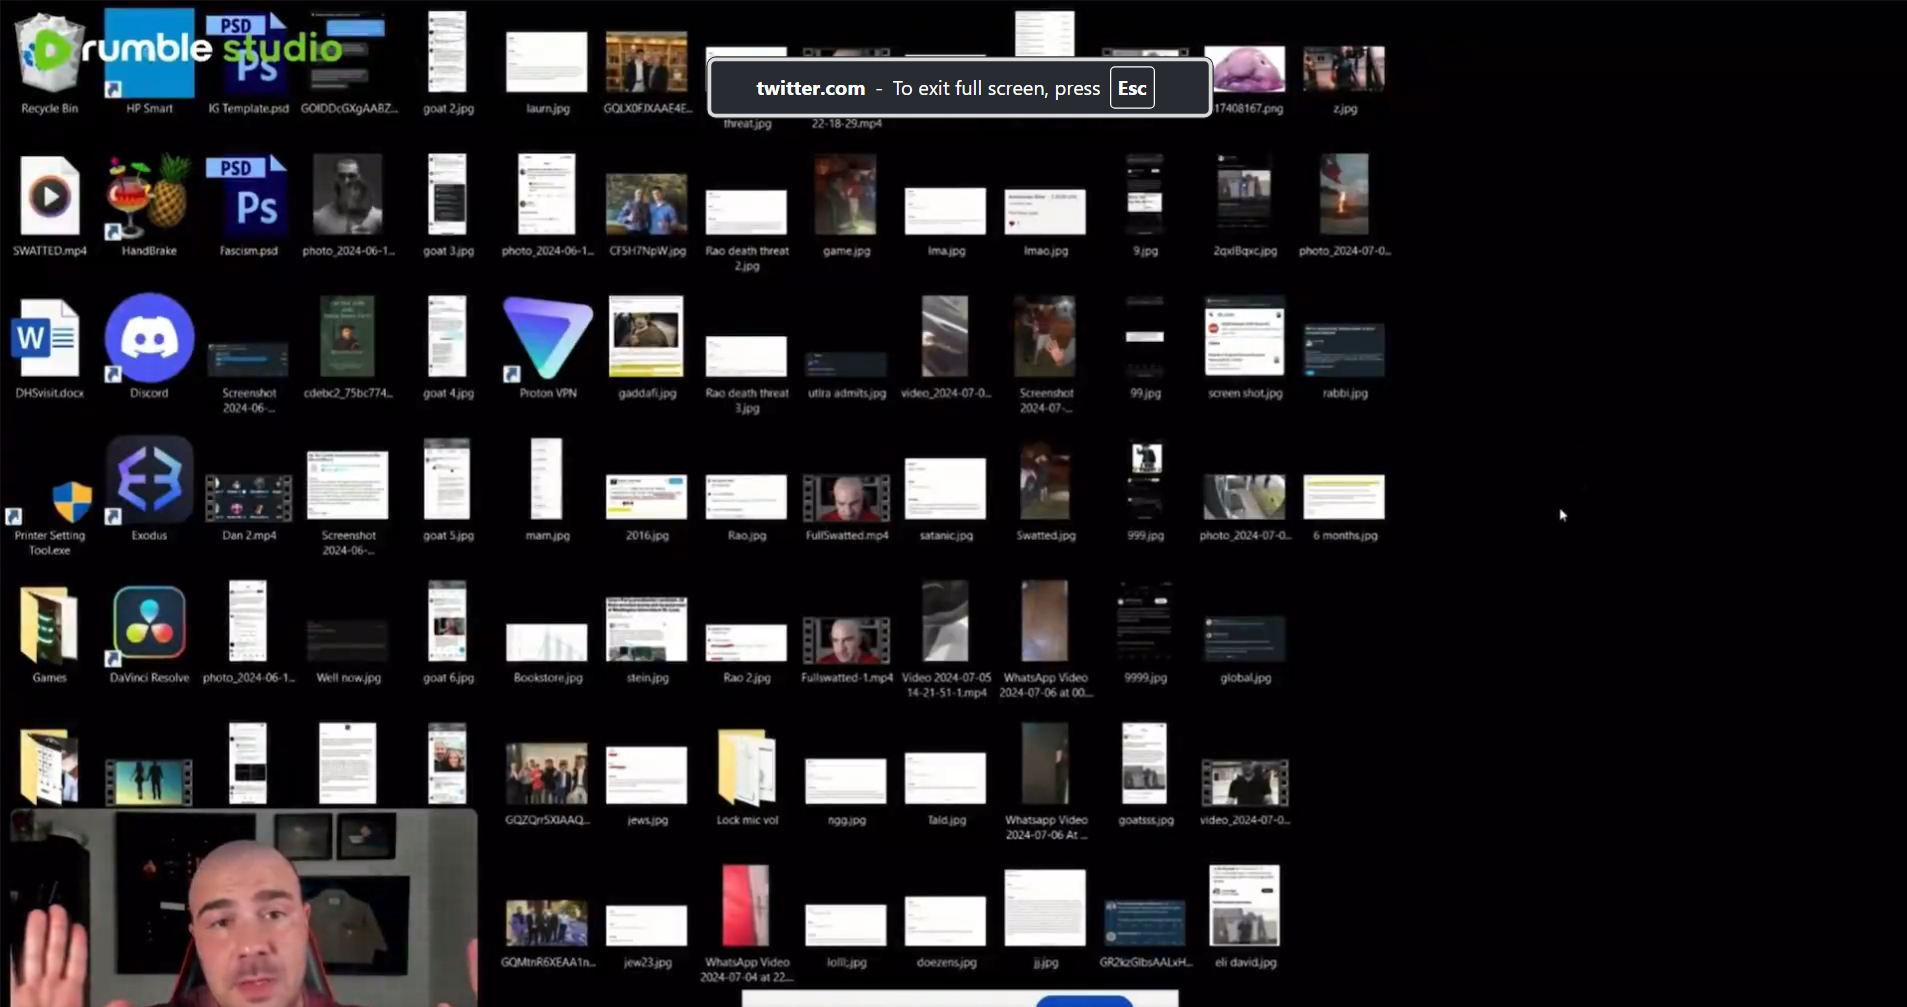Select the 9.jpg file
This screenshot has width=1907, height=1007.
click(1145, 205)
